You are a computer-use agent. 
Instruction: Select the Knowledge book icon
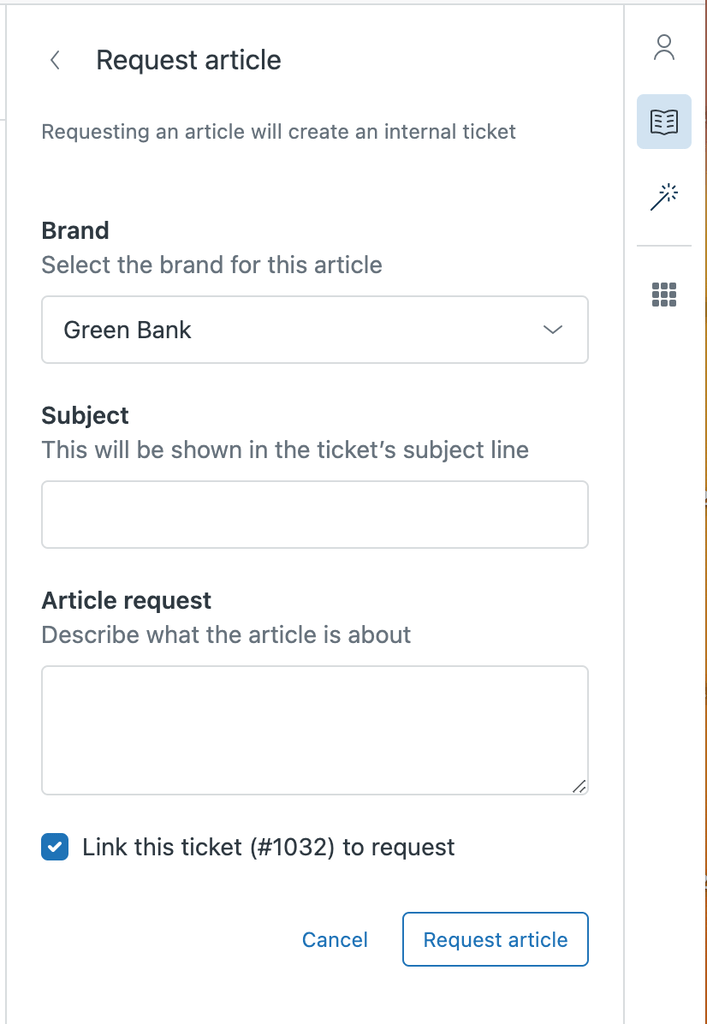point(664,121)
